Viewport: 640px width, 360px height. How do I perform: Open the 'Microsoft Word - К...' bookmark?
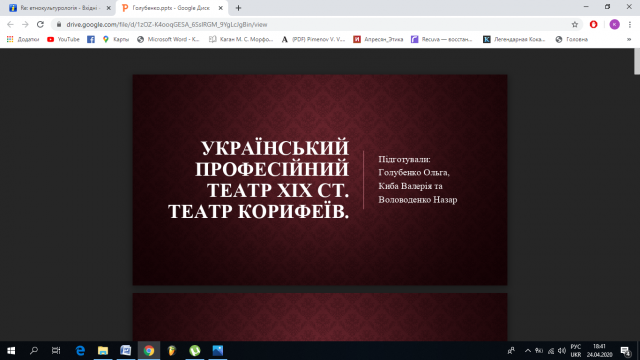(x=168, y=39)
